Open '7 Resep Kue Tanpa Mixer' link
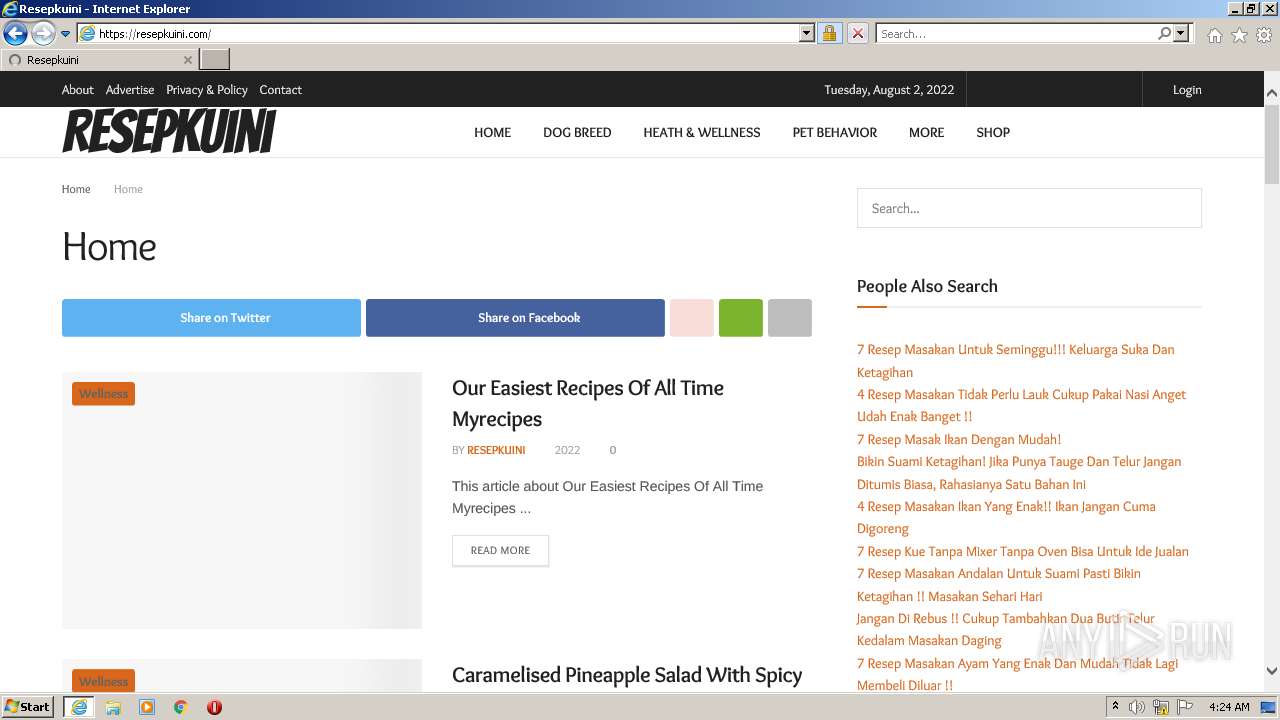This screenshot has height=720, width=1280. [1023, 551]
